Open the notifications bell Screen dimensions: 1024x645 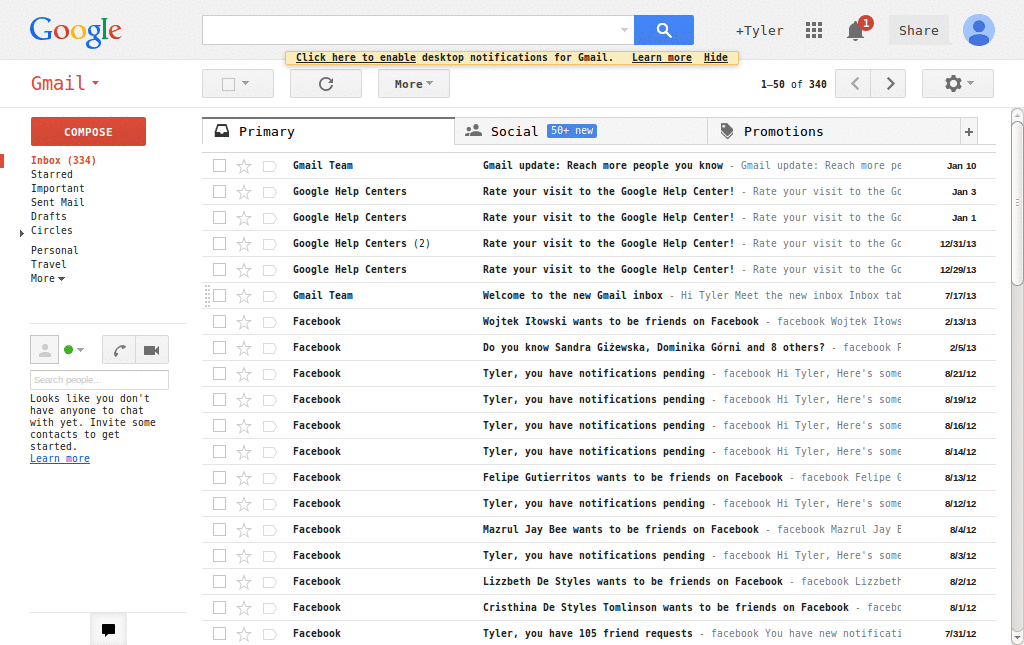pos(855,31)
